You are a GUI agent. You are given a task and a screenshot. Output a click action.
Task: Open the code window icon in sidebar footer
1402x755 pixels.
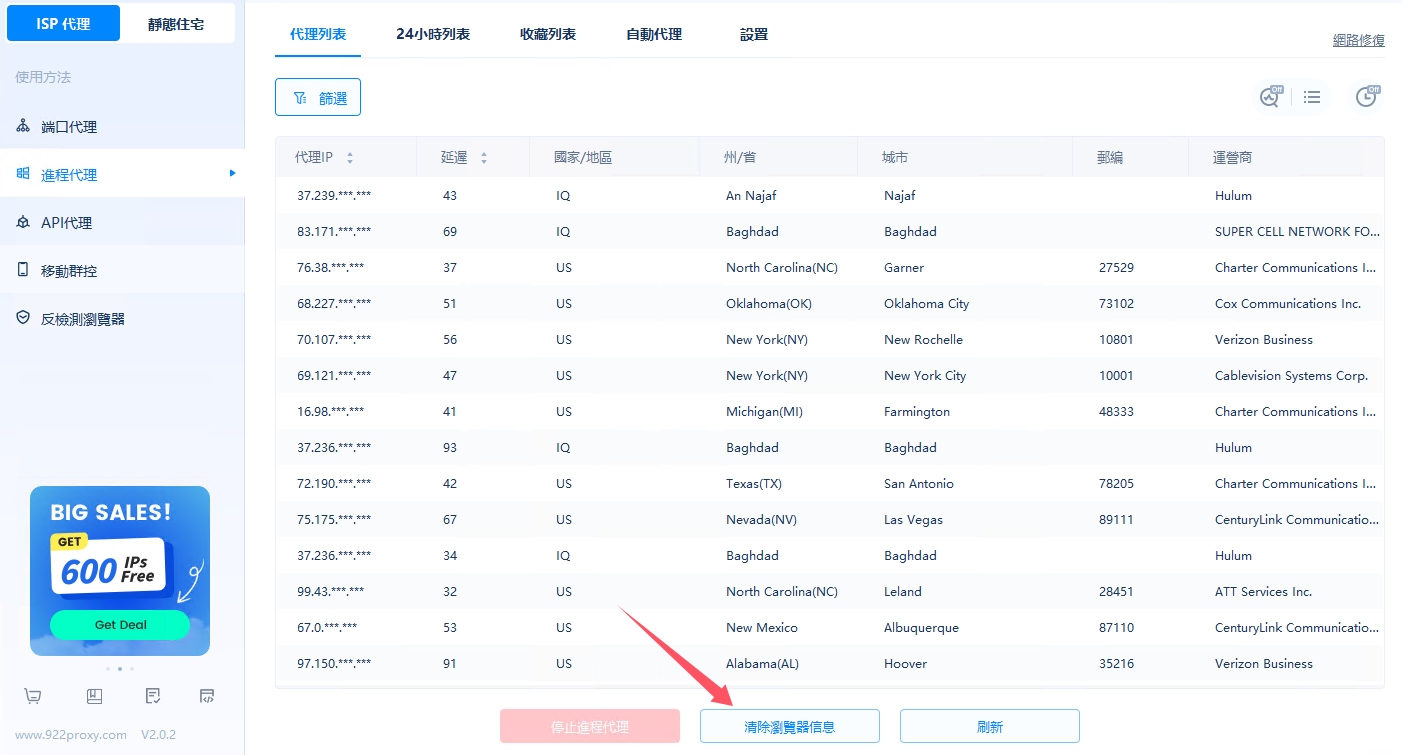pos(207,696)
